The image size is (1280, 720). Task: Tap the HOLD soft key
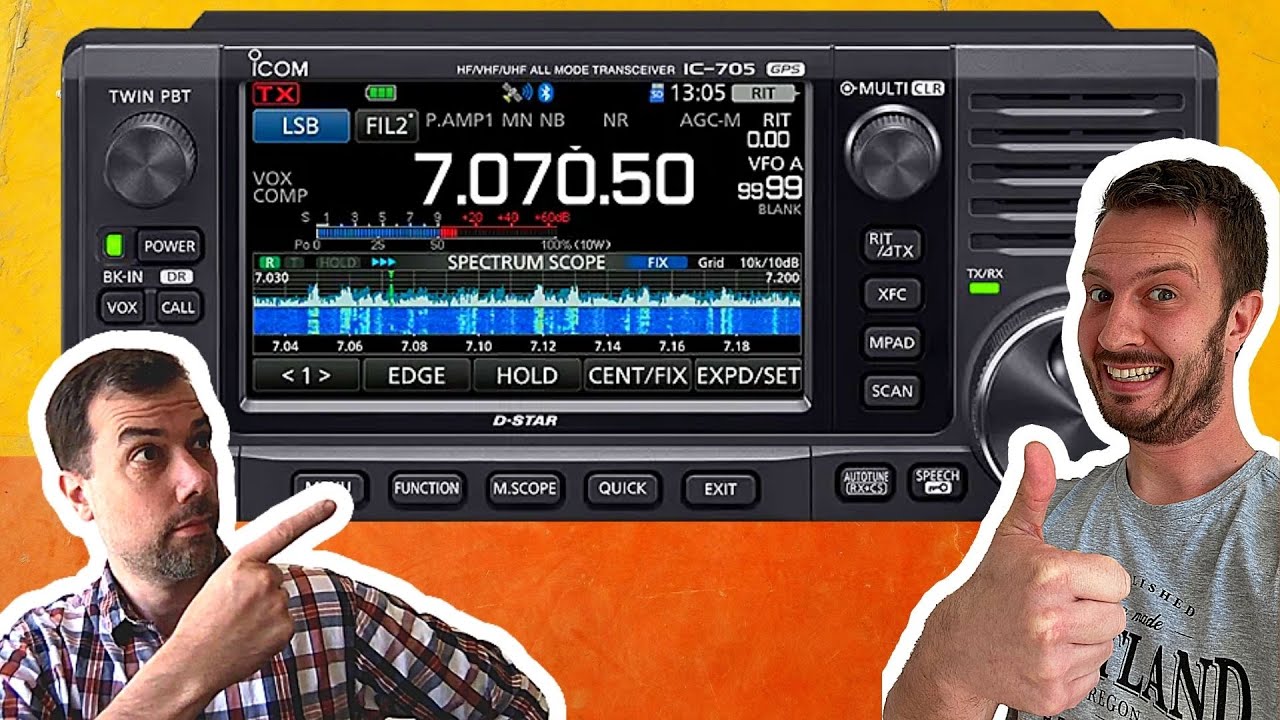click(x=527, y=376)
